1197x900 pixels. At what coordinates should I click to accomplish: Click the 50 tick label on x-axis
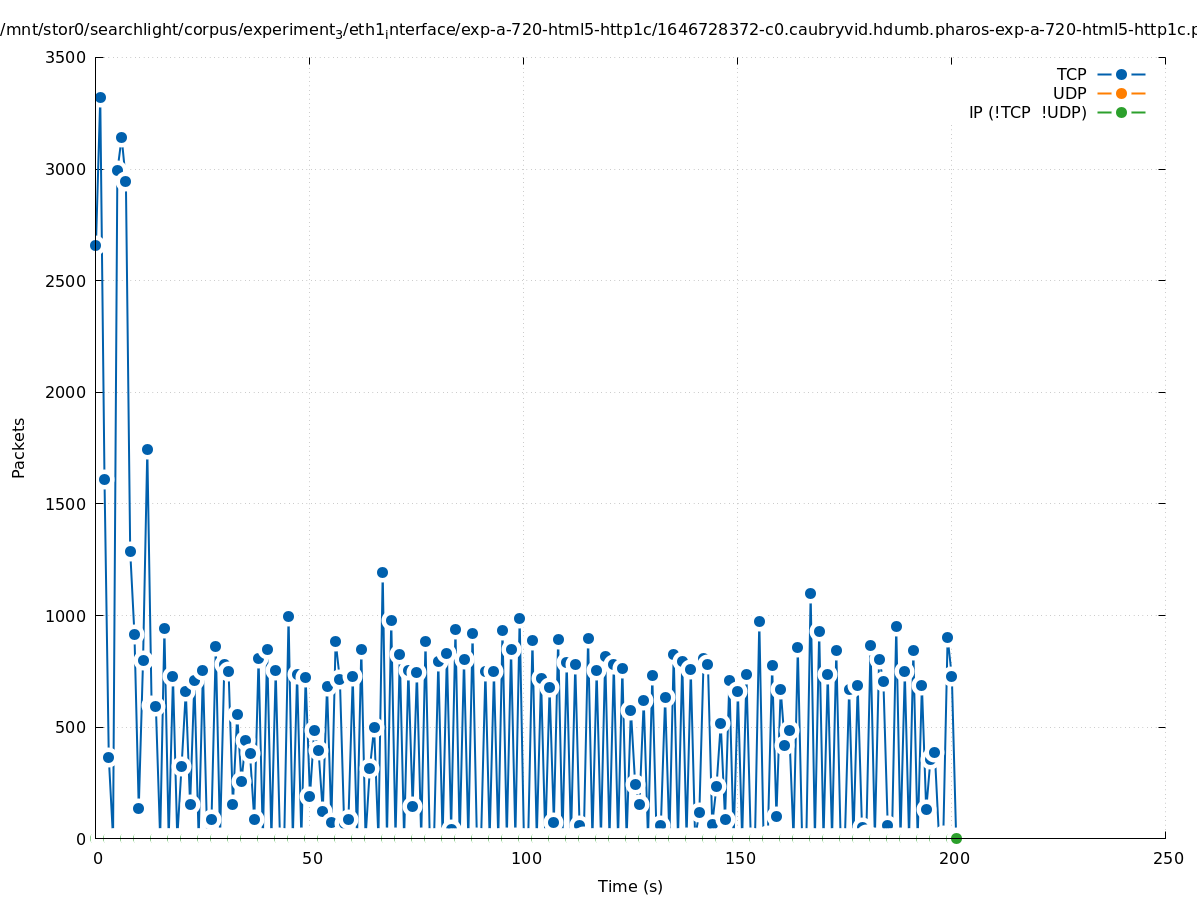pyautogui.click(x=310, y=858)
